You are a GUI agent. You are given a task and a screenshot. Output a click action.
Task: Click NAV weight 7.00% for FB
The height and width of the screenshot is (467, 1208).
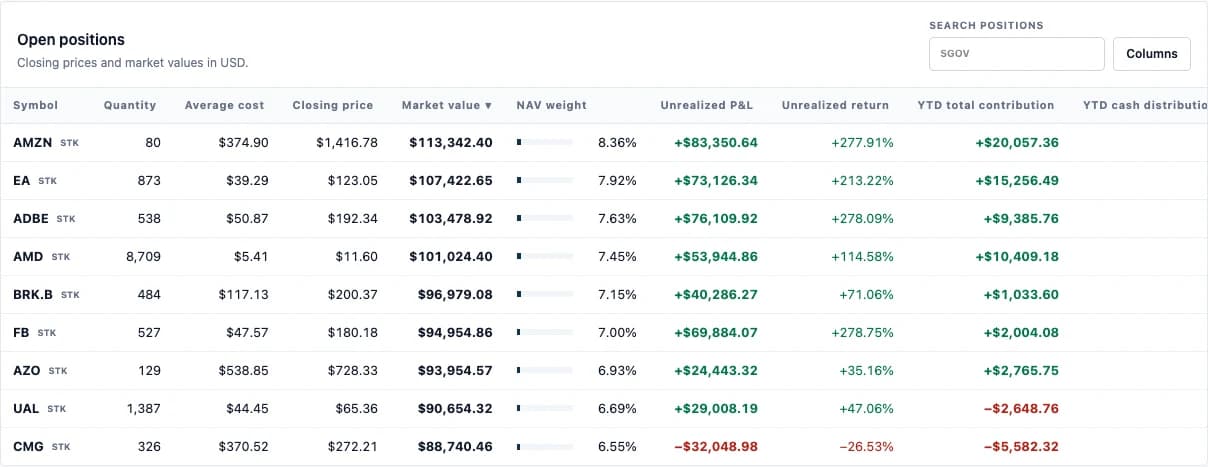(x=617, y=333)
